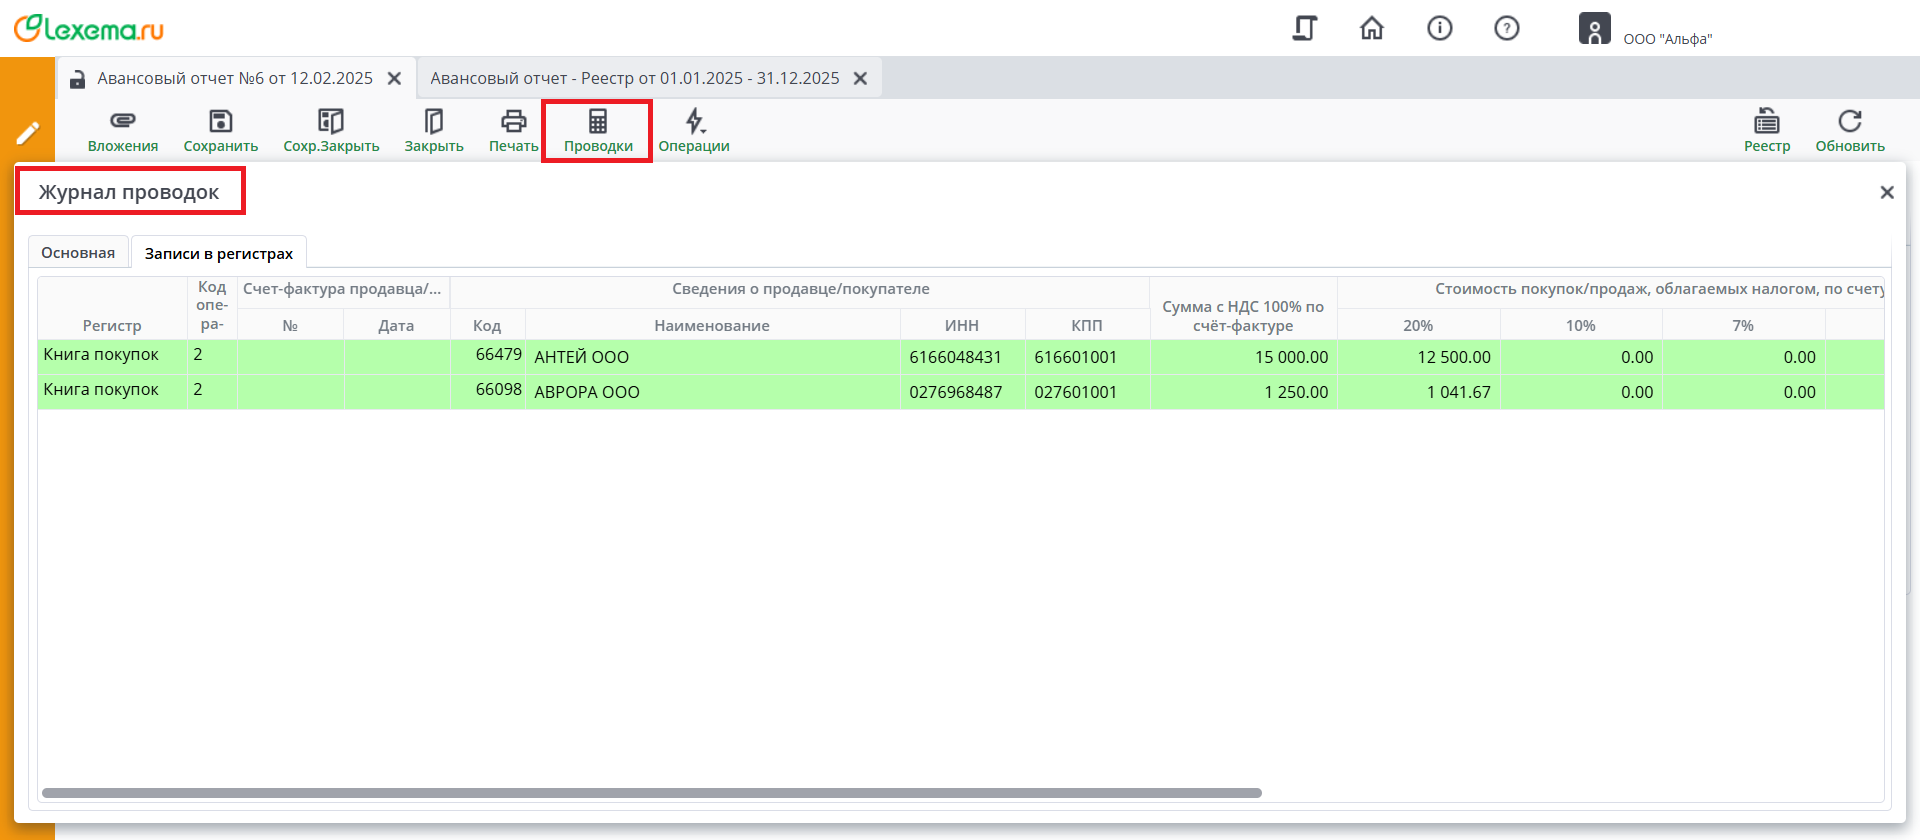
Task: Open Проводки calculator icon
Action: [x=597, y=122]
